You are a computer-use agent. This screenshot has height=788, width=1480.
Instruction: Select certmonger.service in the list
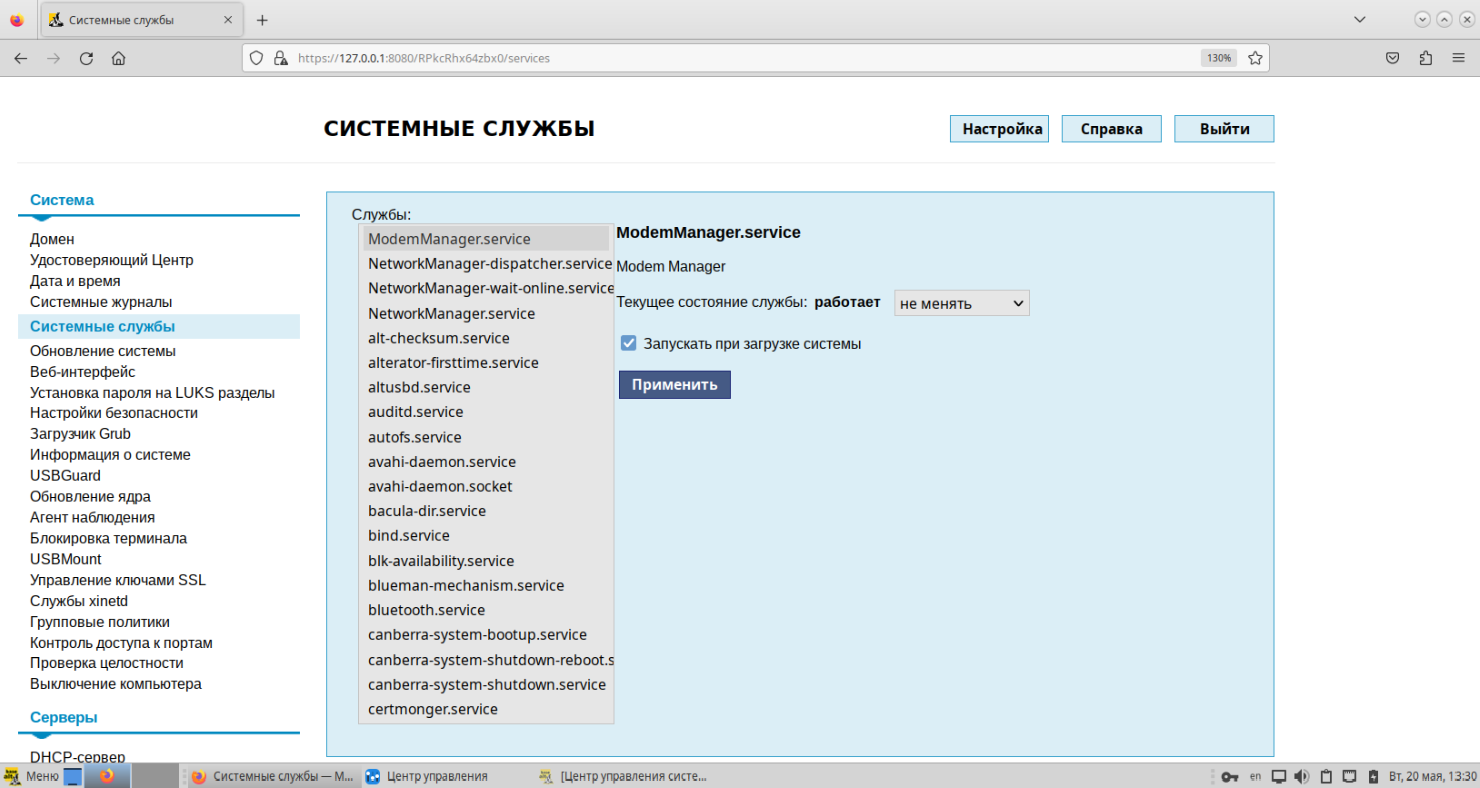pos(487,709)
